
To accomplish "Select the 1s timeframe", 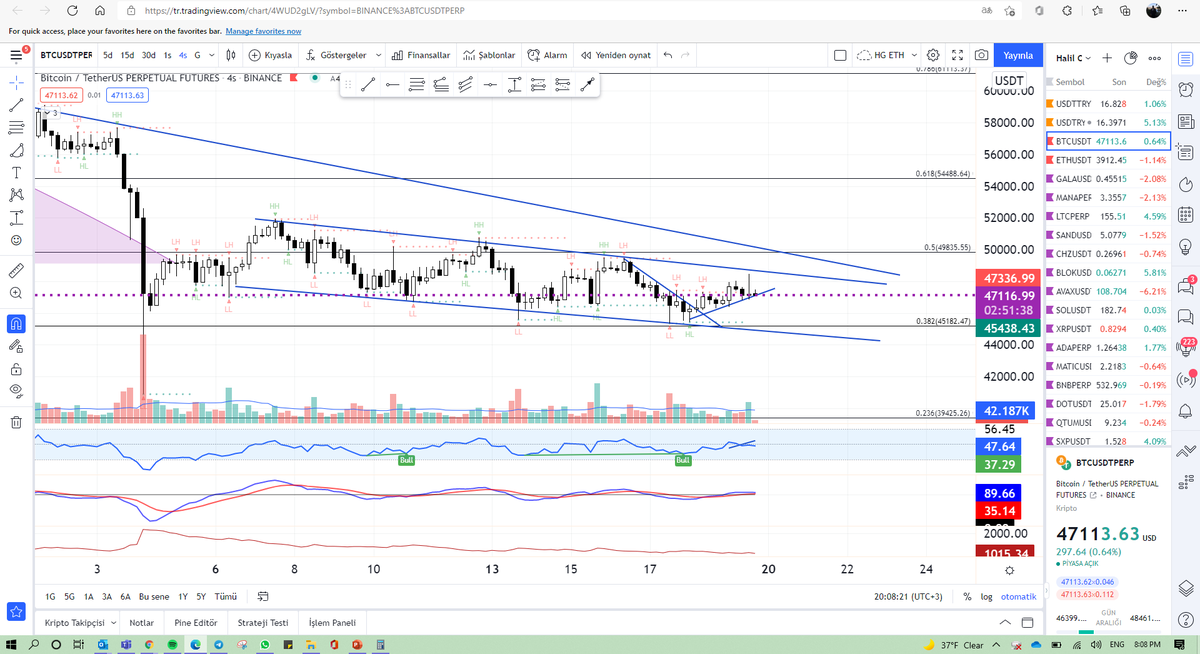I will 167,55.
